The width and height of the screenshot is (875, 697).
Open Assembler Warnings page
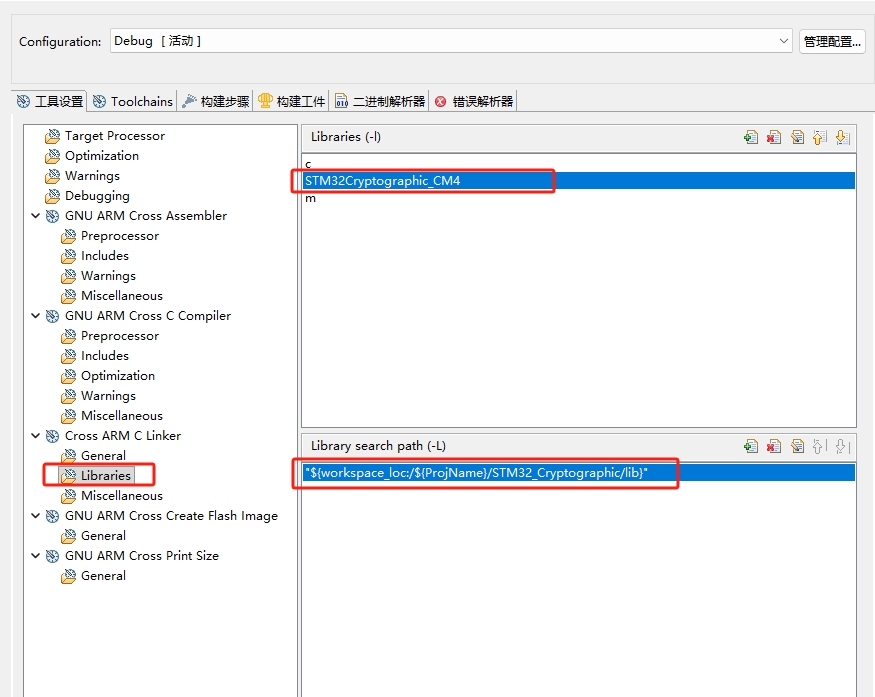pyautogui.click(x=108, y=276)
